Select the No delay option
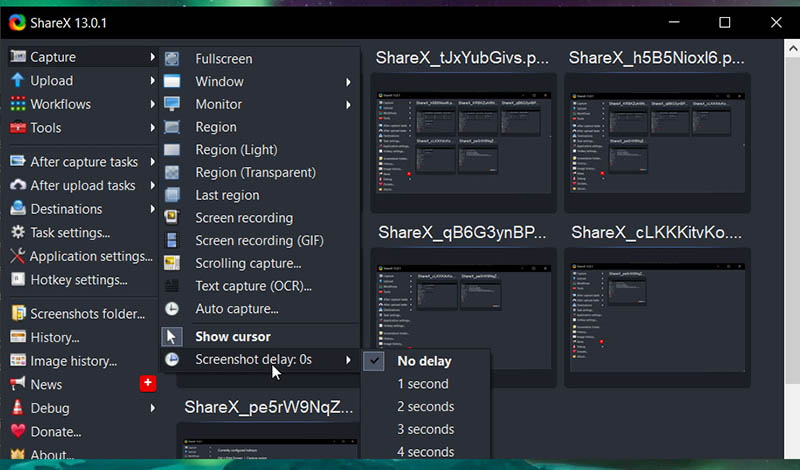The height and width of the screenshot is (470, 800). click(426, 361)
